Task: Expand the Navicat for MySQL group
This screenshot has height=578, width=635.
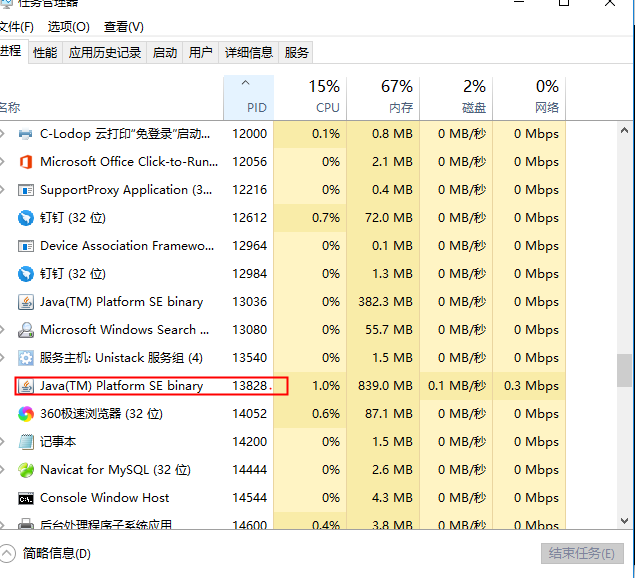Action: (x=2, y=470)
